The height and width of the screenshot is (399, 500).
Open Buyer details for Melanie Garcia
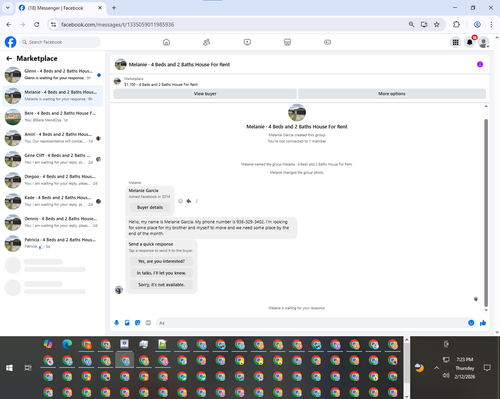click(x=150, y=207)
